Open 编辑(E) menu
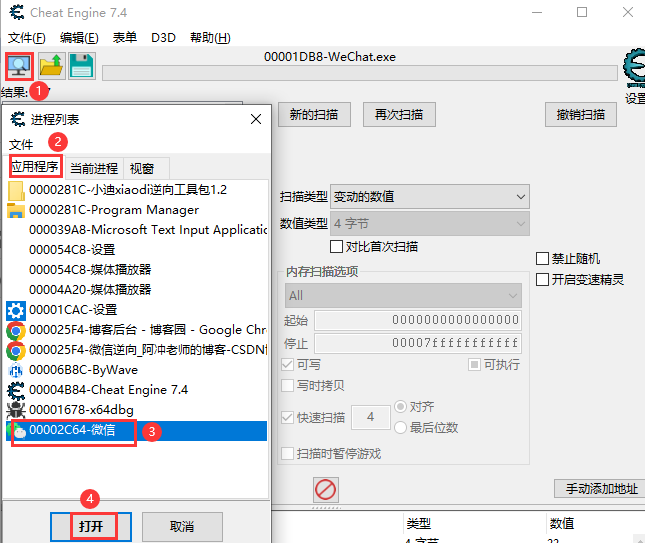The image size is (645, 543). click(x=79, y=38)
